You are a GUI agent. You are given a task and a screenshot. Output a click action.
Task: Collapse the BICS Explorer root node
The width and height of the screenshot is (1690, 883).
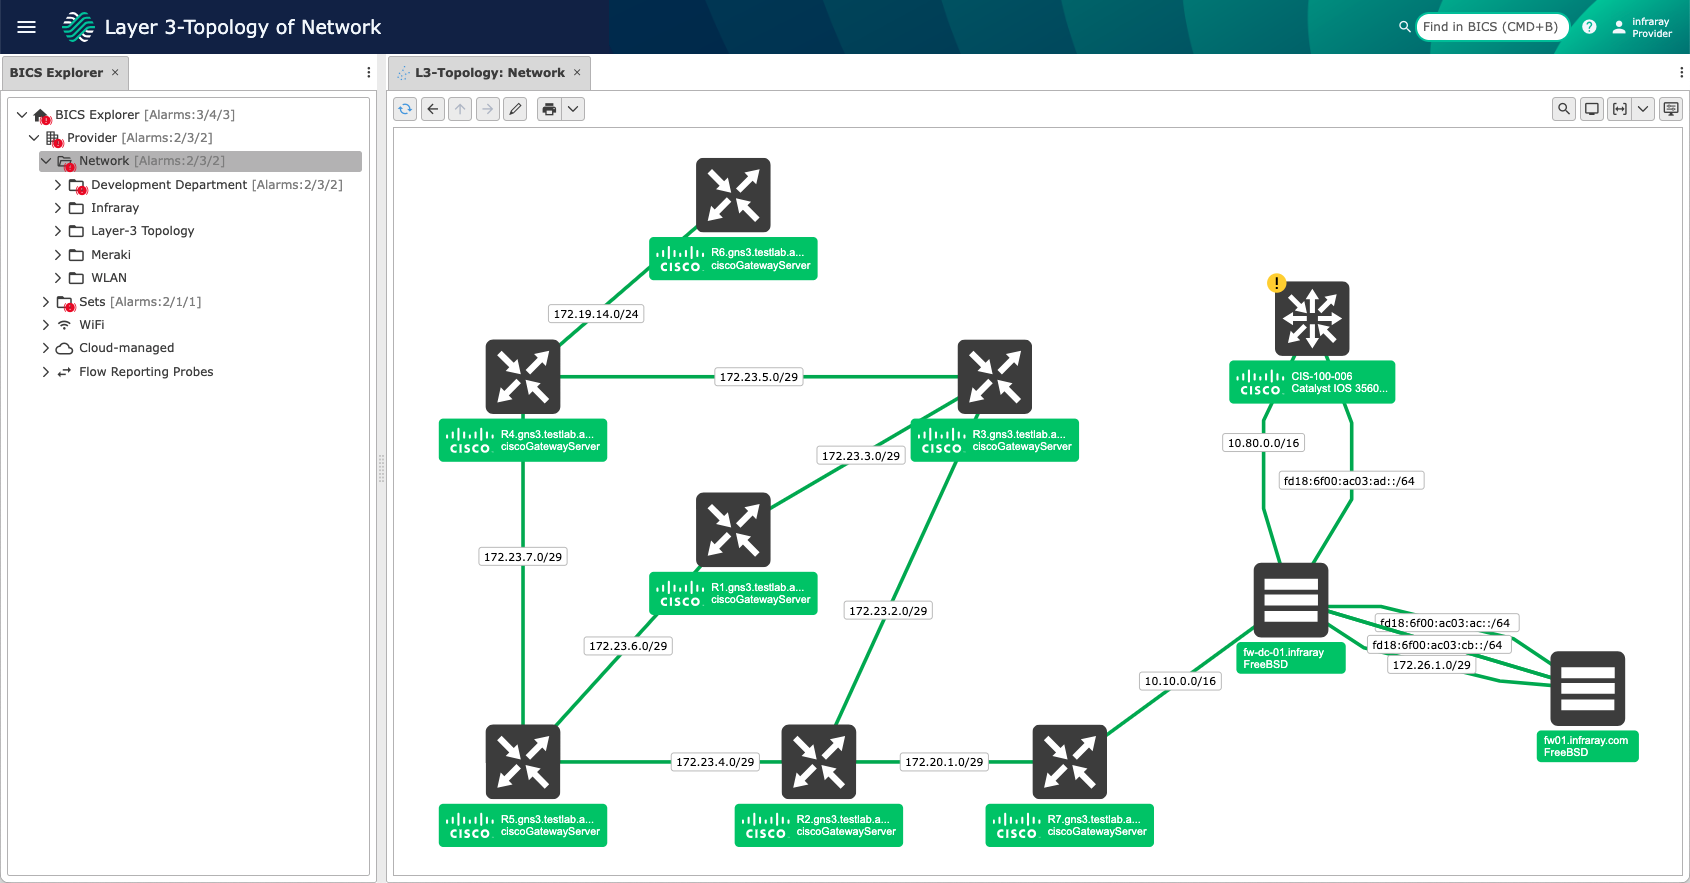(x=22, y=115)
